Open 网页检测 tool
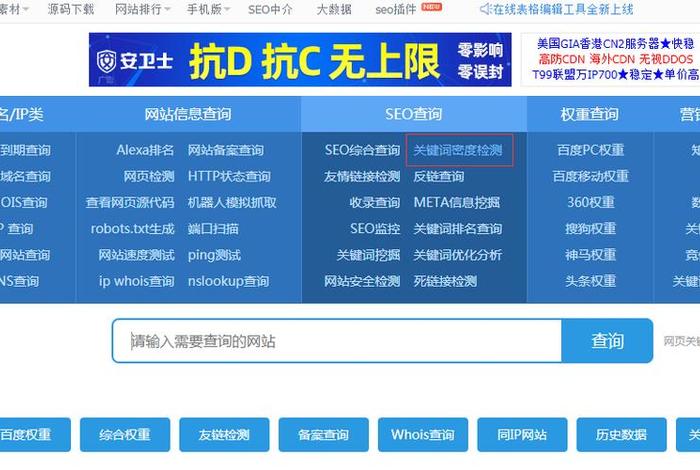The width and height of the screenshot is (700, 470). pyautogui.click(x=149, y=176)
